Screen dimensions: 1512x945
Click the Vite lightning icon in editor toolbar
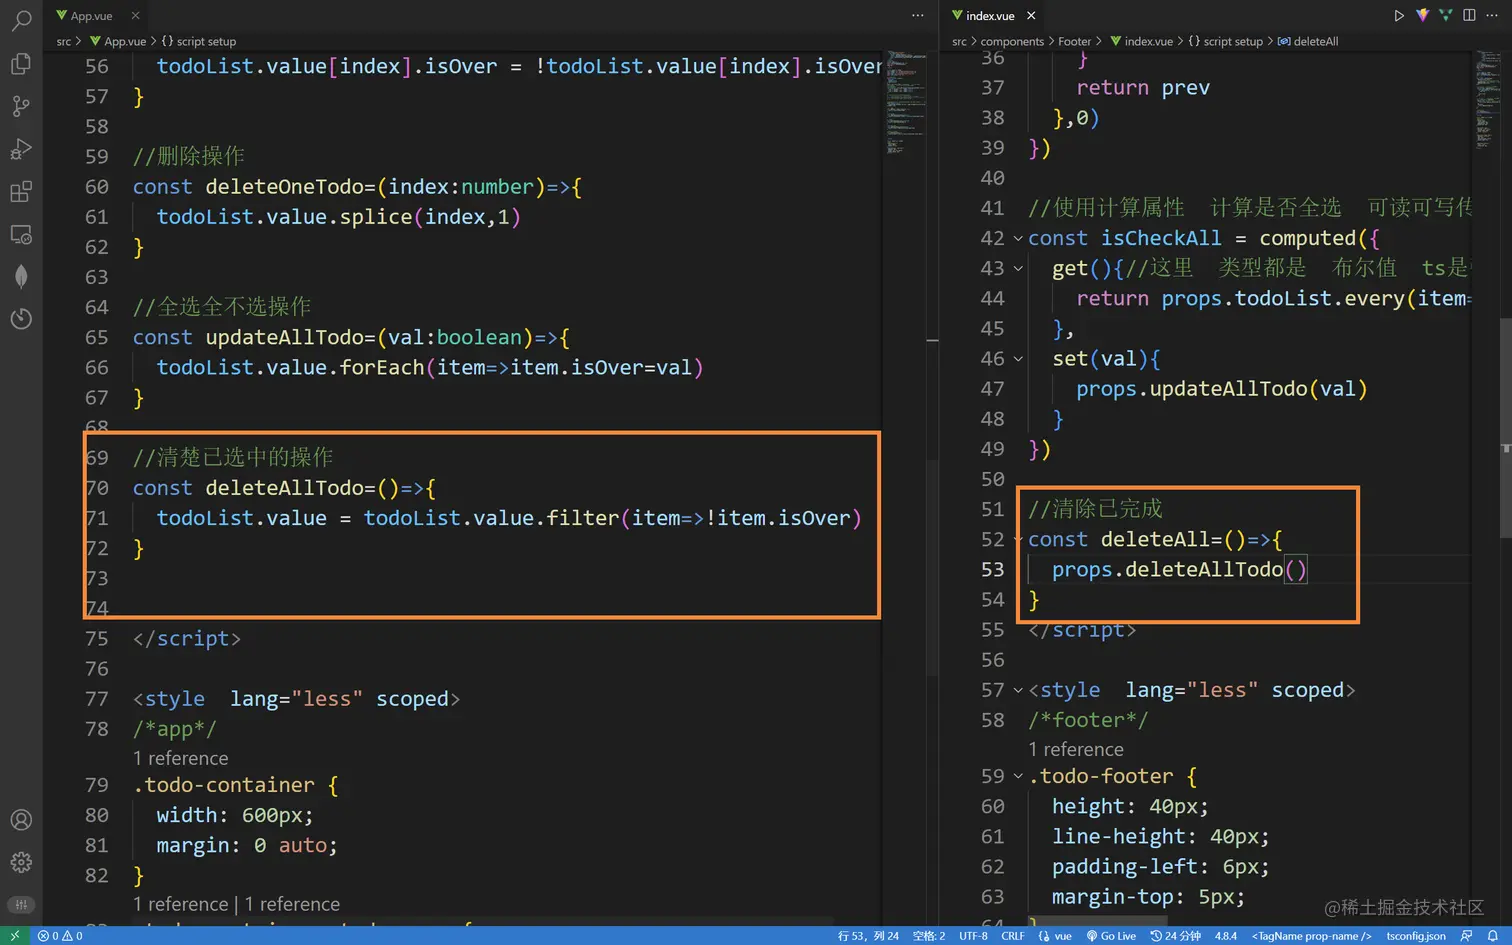[x=1422, y=15]
